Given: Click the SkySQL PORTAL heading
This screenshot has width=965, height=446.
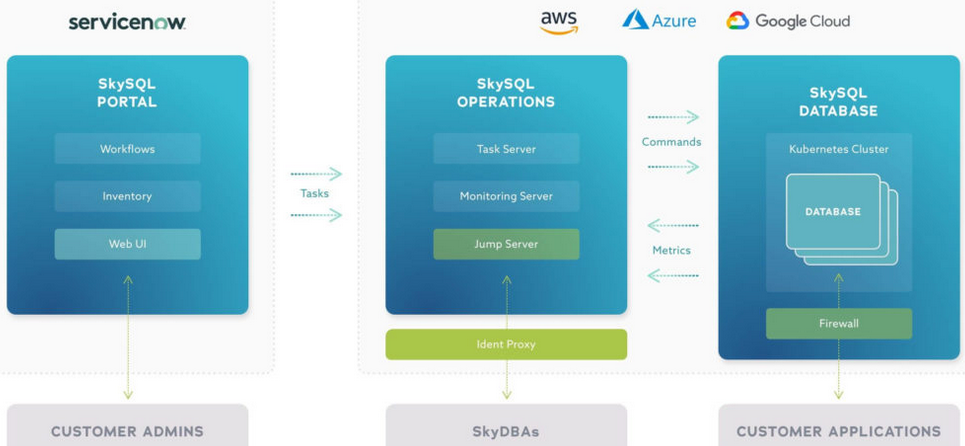Looking at the screenshot, I should 127,93.
